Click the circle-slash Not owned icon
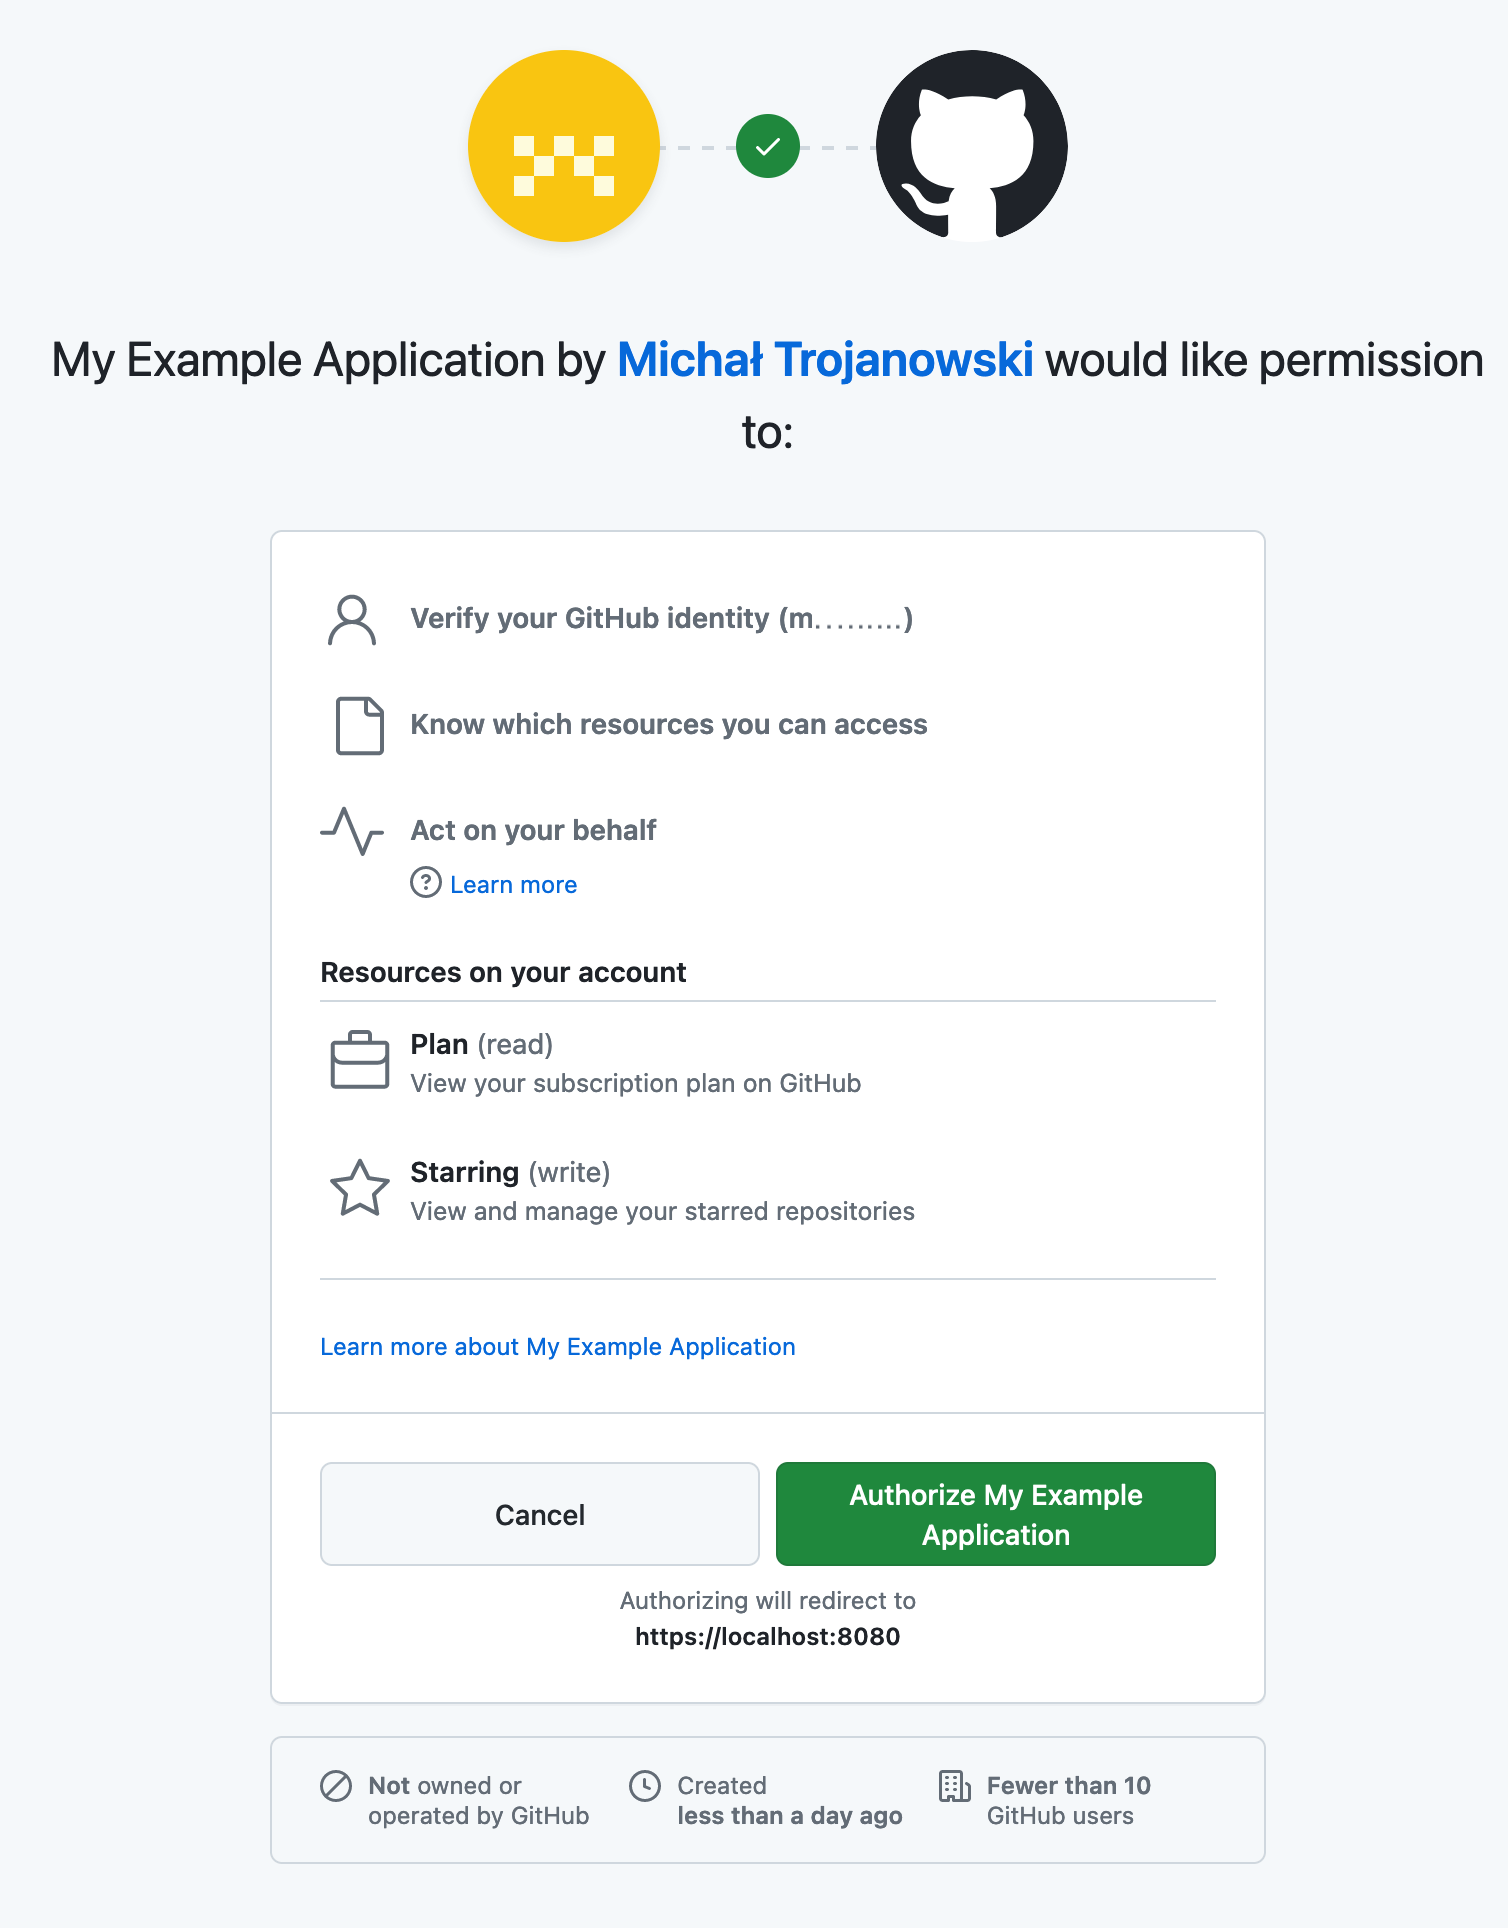Viewport: 1508px width, 1928px height. click(336, 1786)
